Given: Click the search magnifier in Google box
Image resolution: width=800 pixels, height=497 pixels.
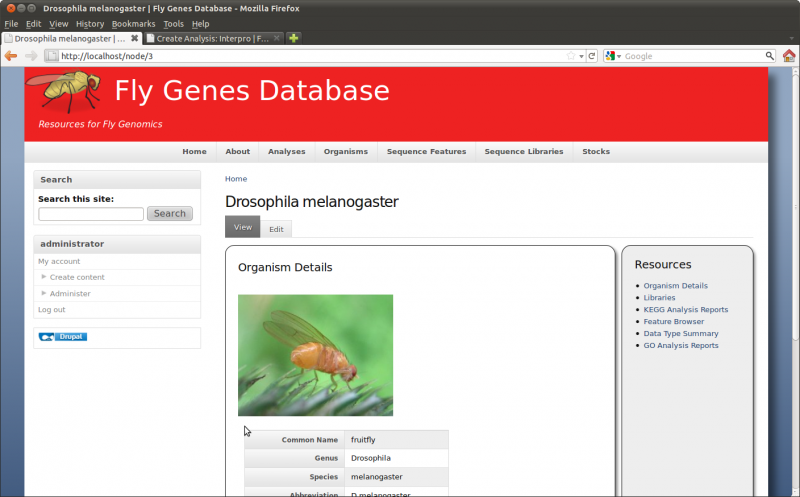Looking at the screenshot, I should coord(769,56).
